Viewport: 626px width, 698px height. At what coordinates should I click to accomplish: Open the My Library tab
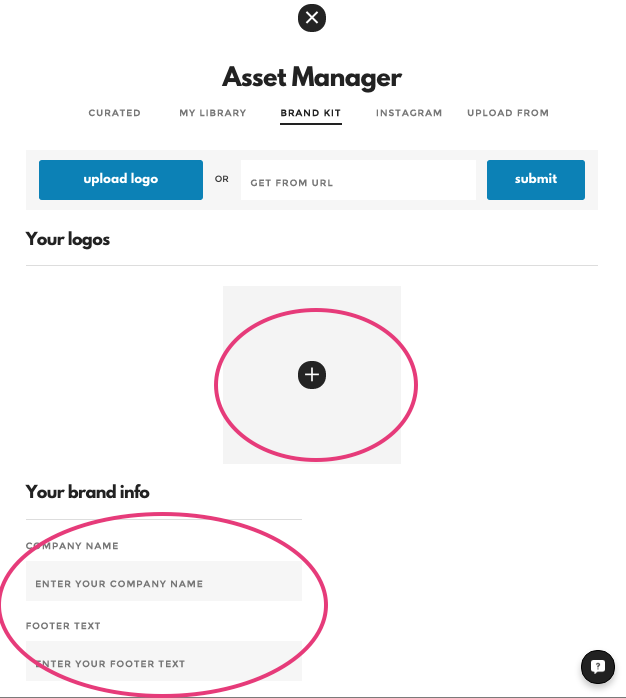[x=212, y=113]
